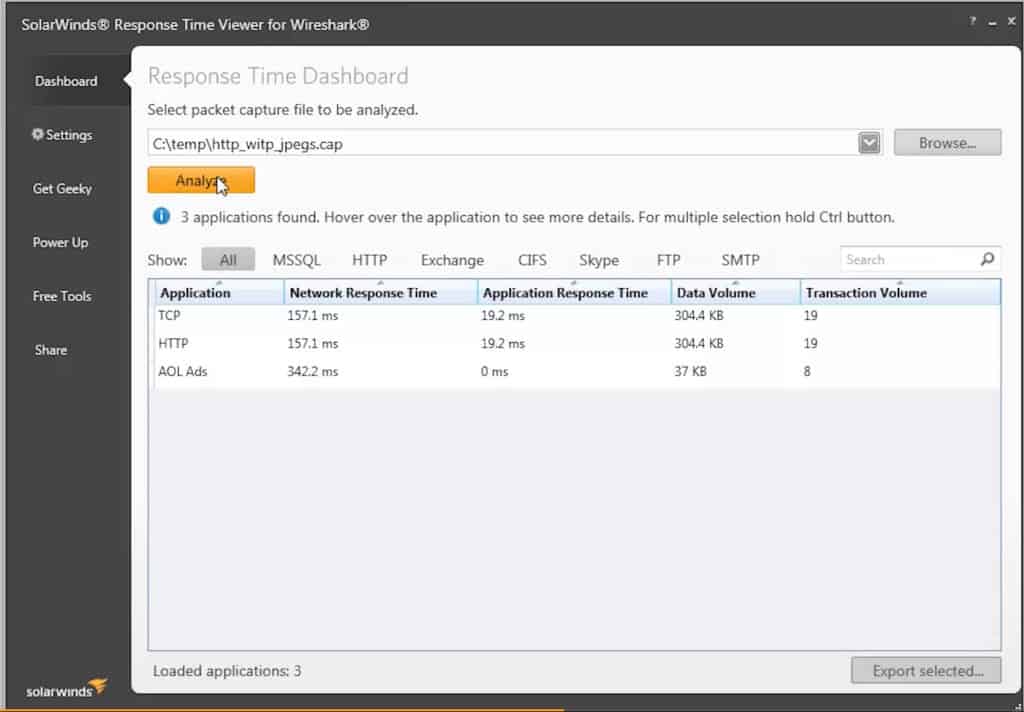Filter applications by MSSQL
The image size is (1024, 712).
tap(296, 260)
